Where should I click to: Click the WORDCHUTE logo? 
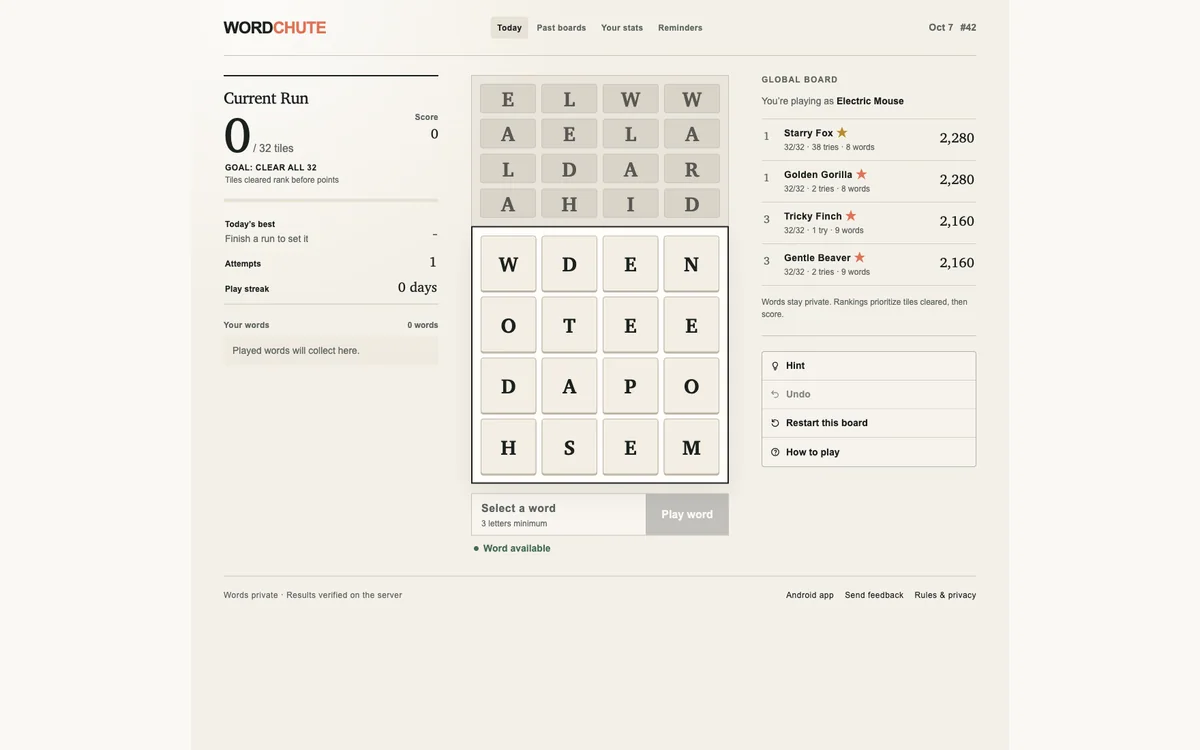tap(275, 28)
